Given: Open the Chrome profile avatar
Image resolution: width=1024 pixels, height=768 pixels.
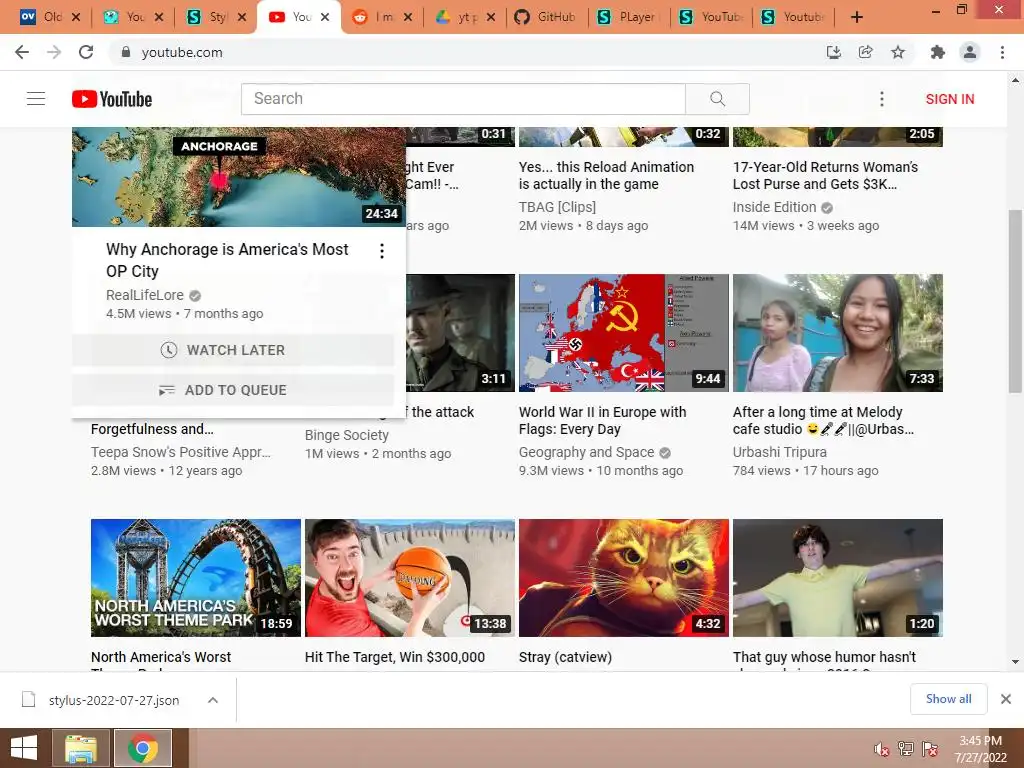Looking at the screenshot, I should [970, 52].
